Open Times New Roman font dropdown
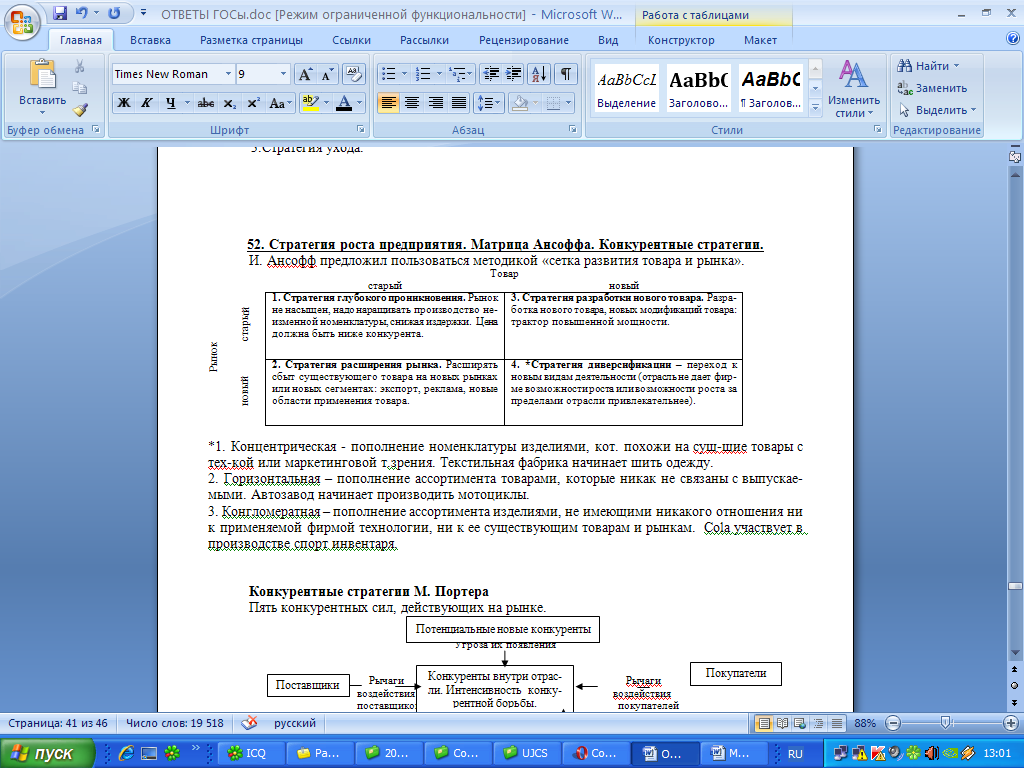 pos(228,74)
